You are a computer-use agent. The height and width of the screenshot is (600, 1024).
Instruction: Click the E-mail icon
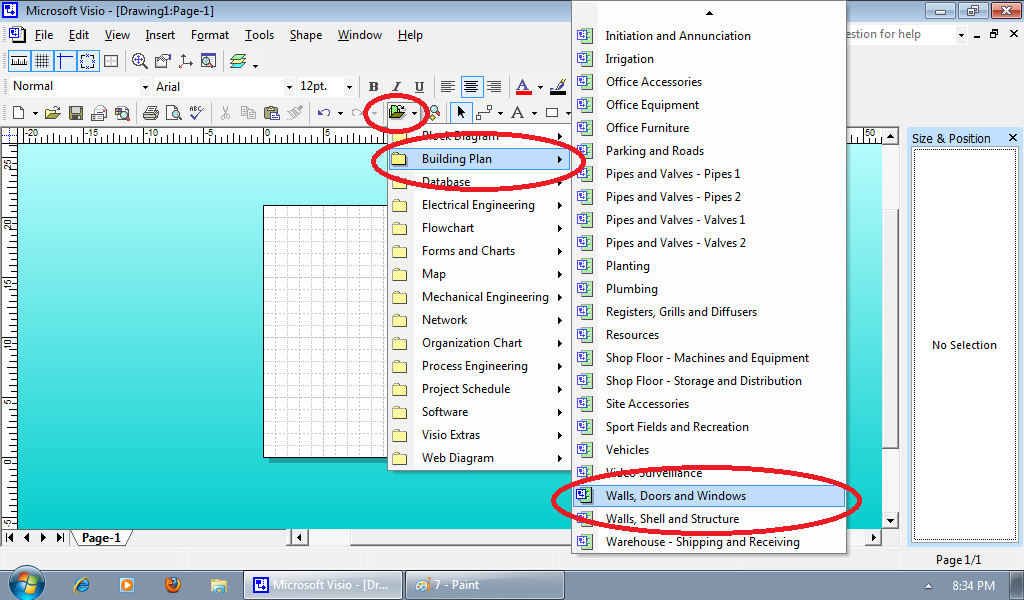[x=99, y=113]
